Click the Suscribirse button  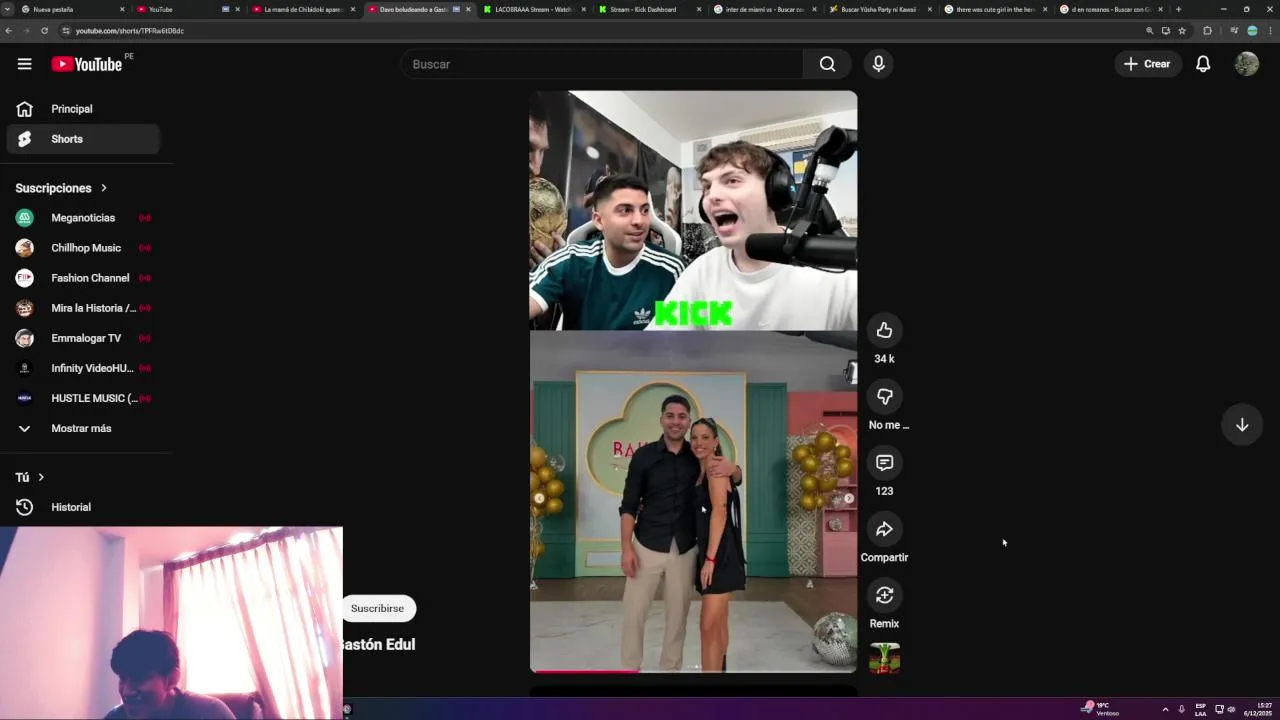377,608
